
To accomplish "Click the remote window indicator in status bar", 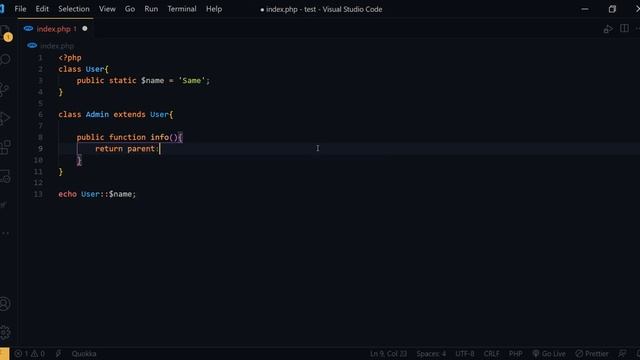I will 4,354.
